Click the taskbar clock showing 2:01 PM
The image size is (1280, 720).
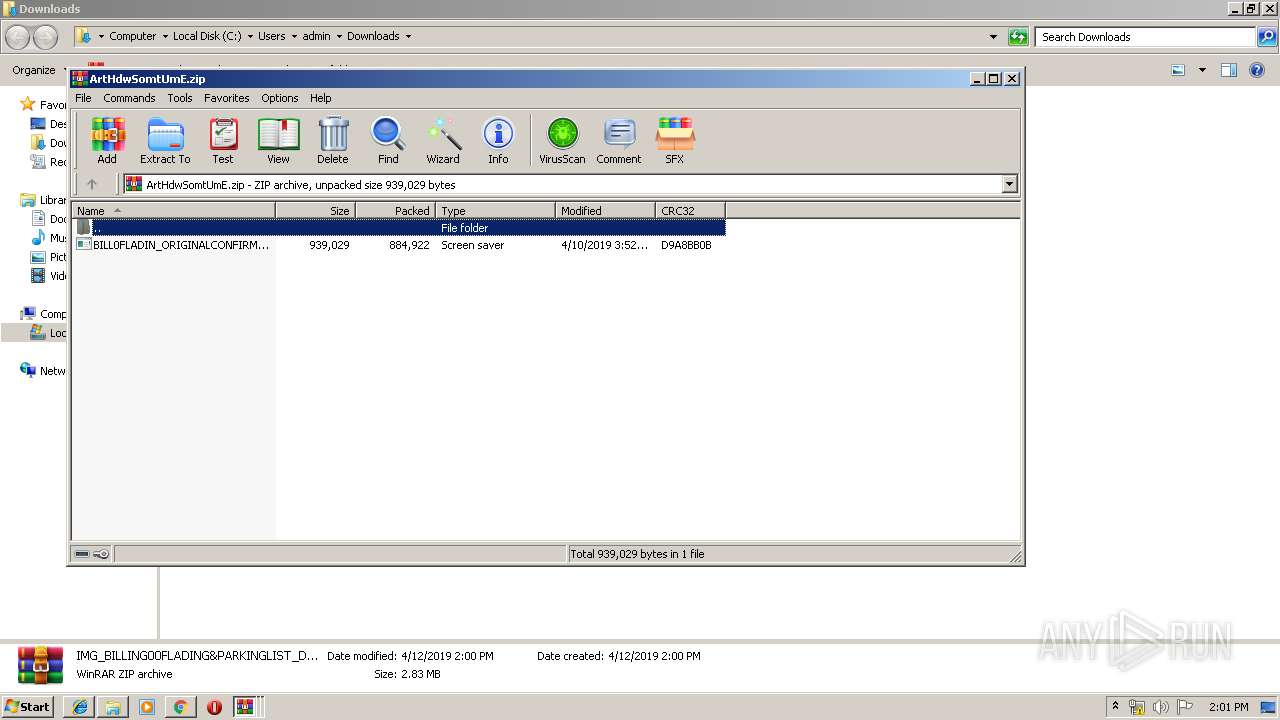(x=1228, y=707)
